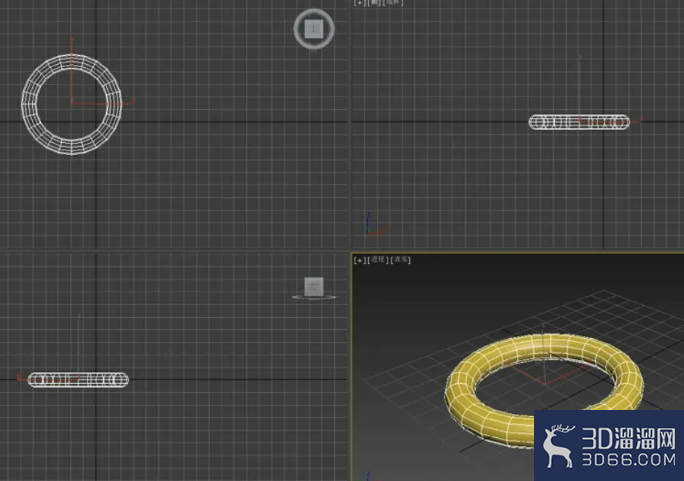Select the torus wireframe in the front viewport
The height and width of the screenshot is (481, 684).
[x=578, y=122]
